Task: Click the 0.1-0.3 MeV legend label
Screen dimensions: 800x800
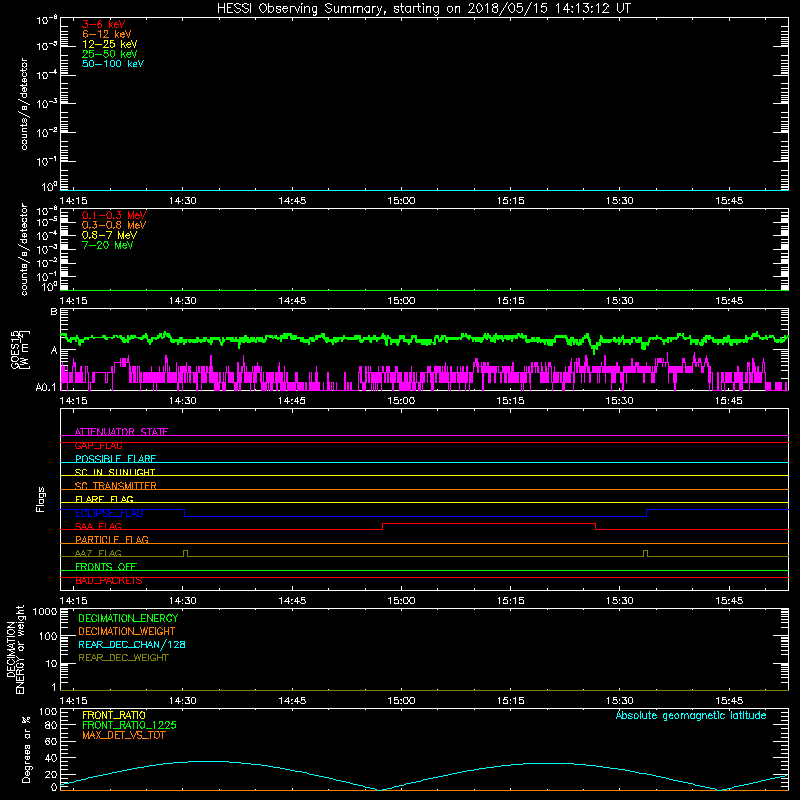Action: [x=114, y=215]
